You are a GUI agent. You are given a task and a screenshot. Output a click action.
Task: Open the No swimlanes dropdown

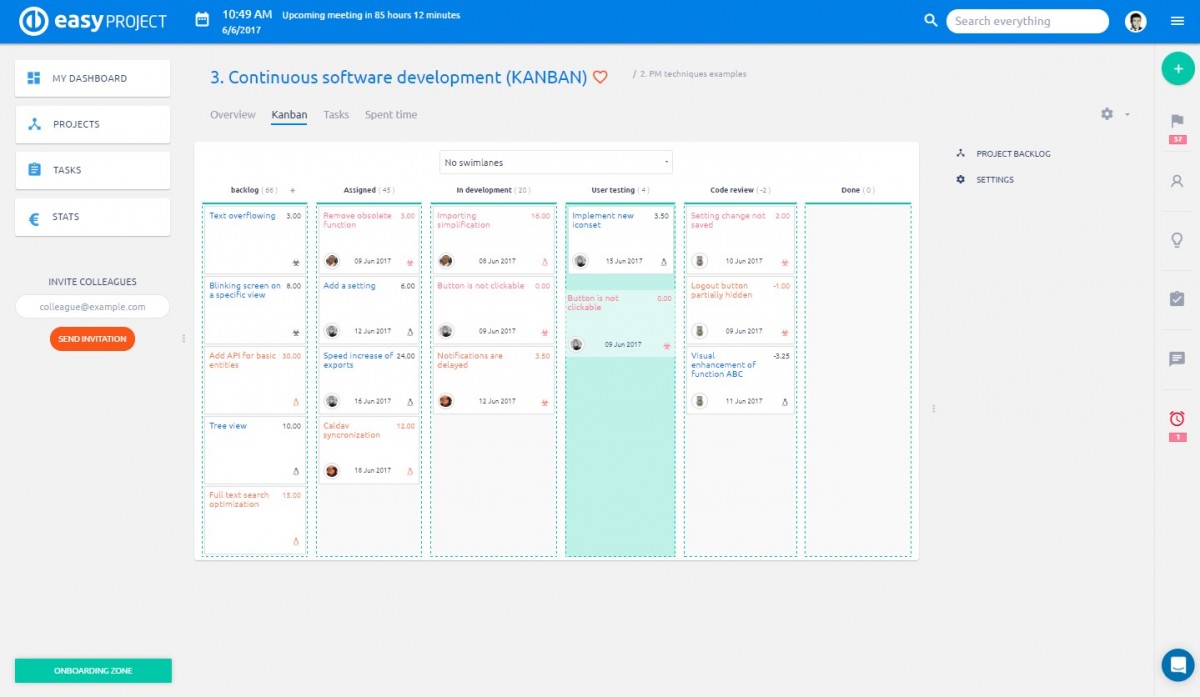556,161
